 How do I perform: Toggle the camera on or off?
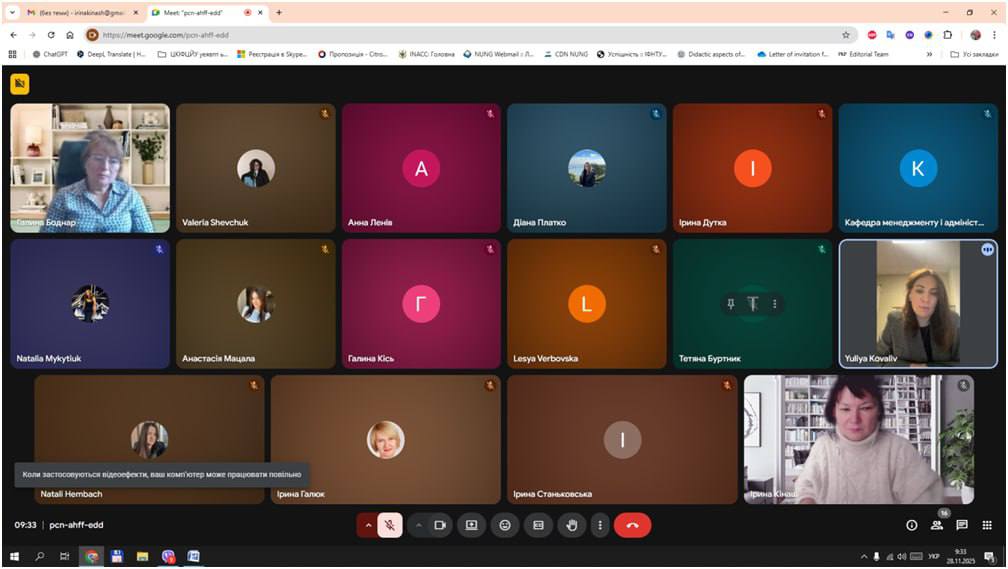[439, 525]
